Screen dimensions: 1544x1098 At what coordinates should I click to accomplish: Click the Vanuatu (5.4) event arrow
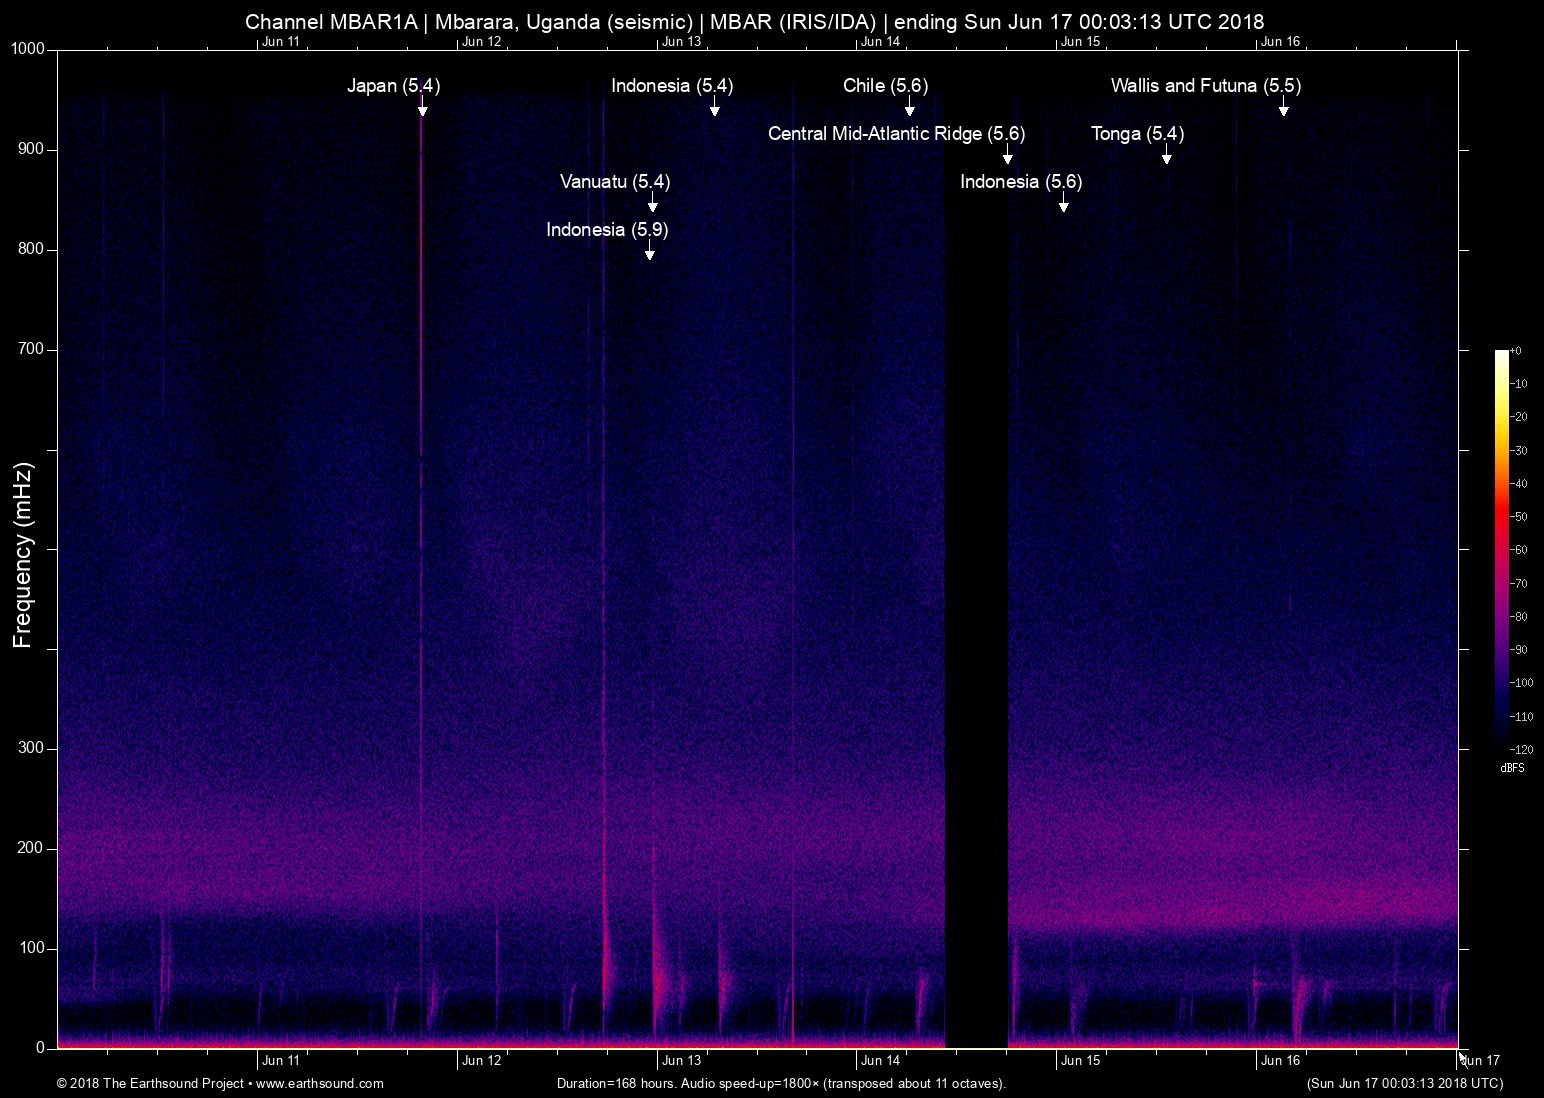click(653, 202)
